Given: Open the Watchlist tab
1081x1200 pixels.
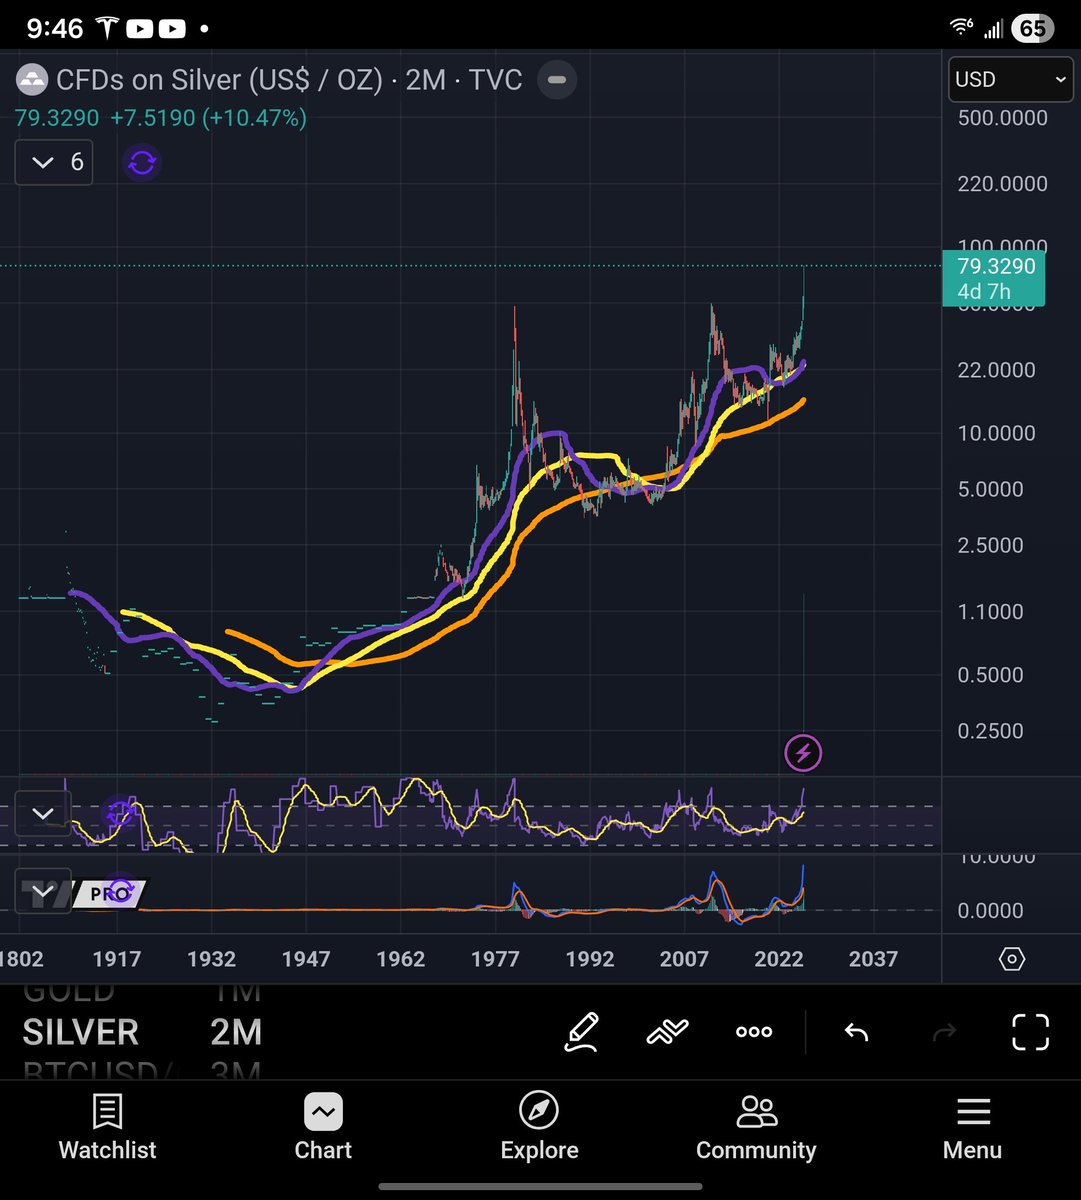Looking at the screenshot, I should tap(107, 1127).
